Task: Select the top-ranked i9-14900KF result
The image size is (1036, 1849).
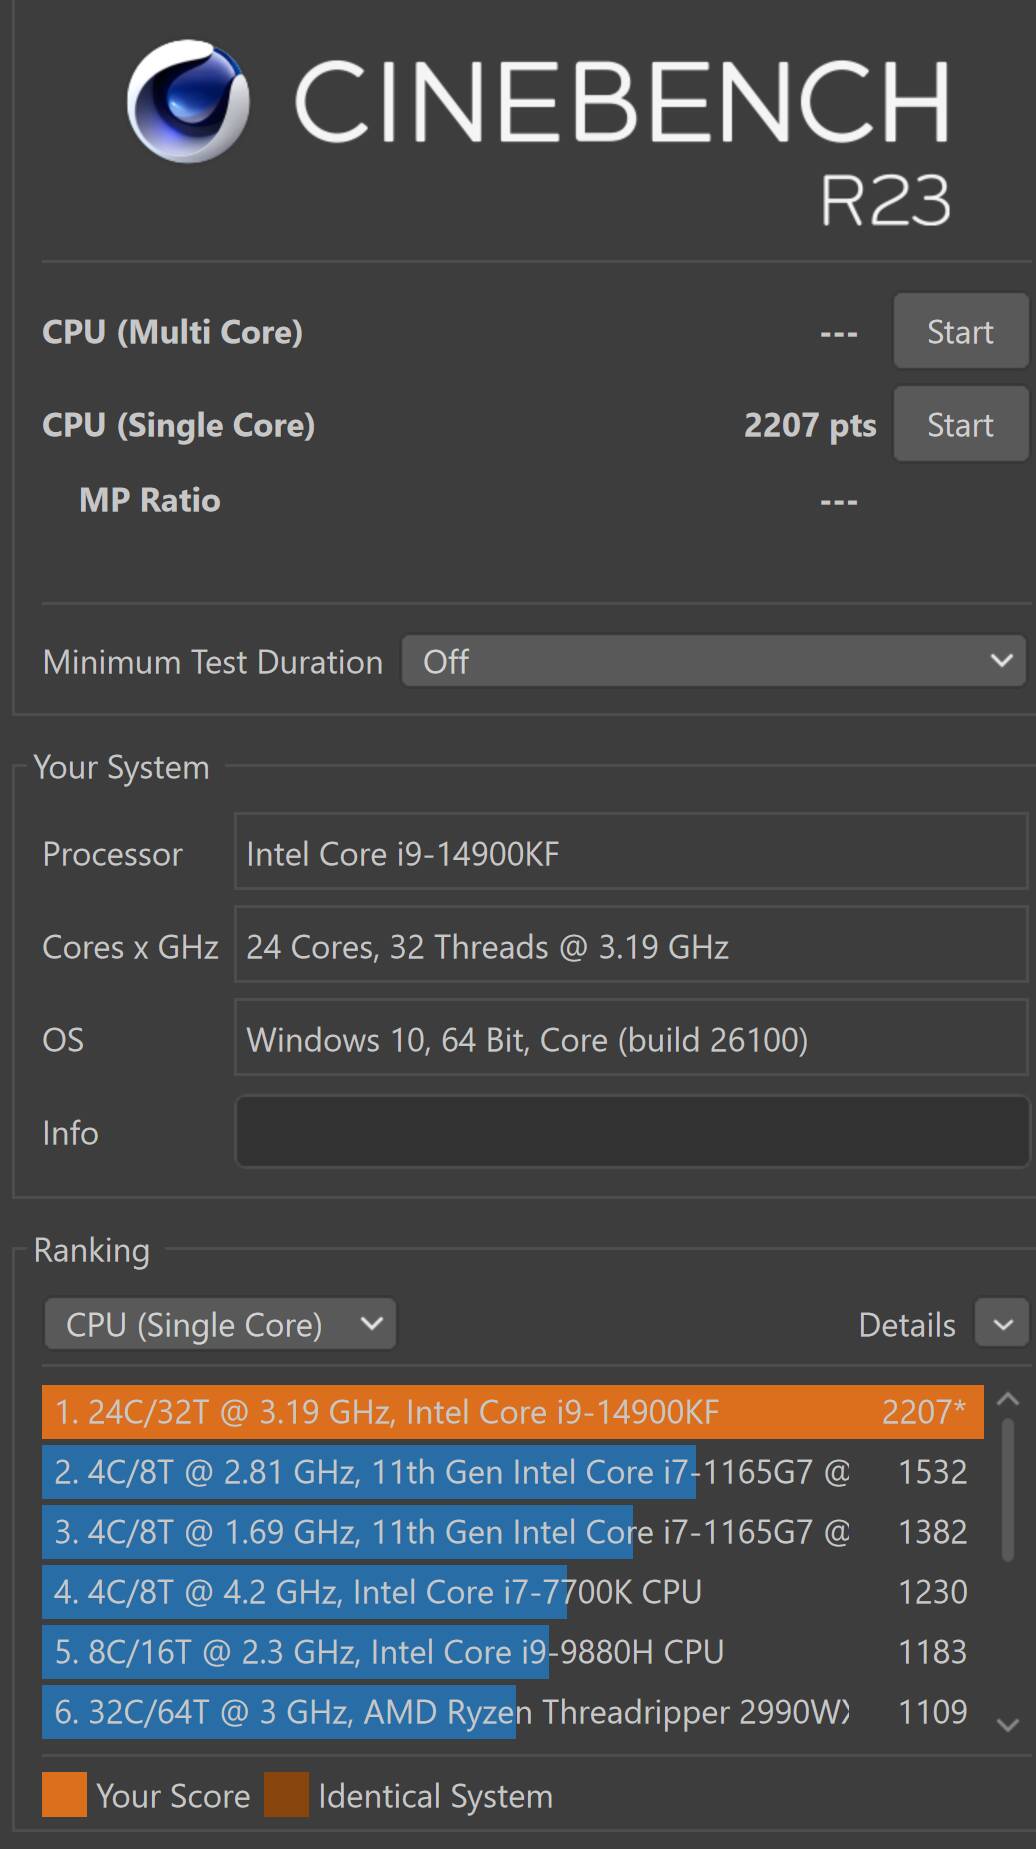Action: click(512, 1411)
